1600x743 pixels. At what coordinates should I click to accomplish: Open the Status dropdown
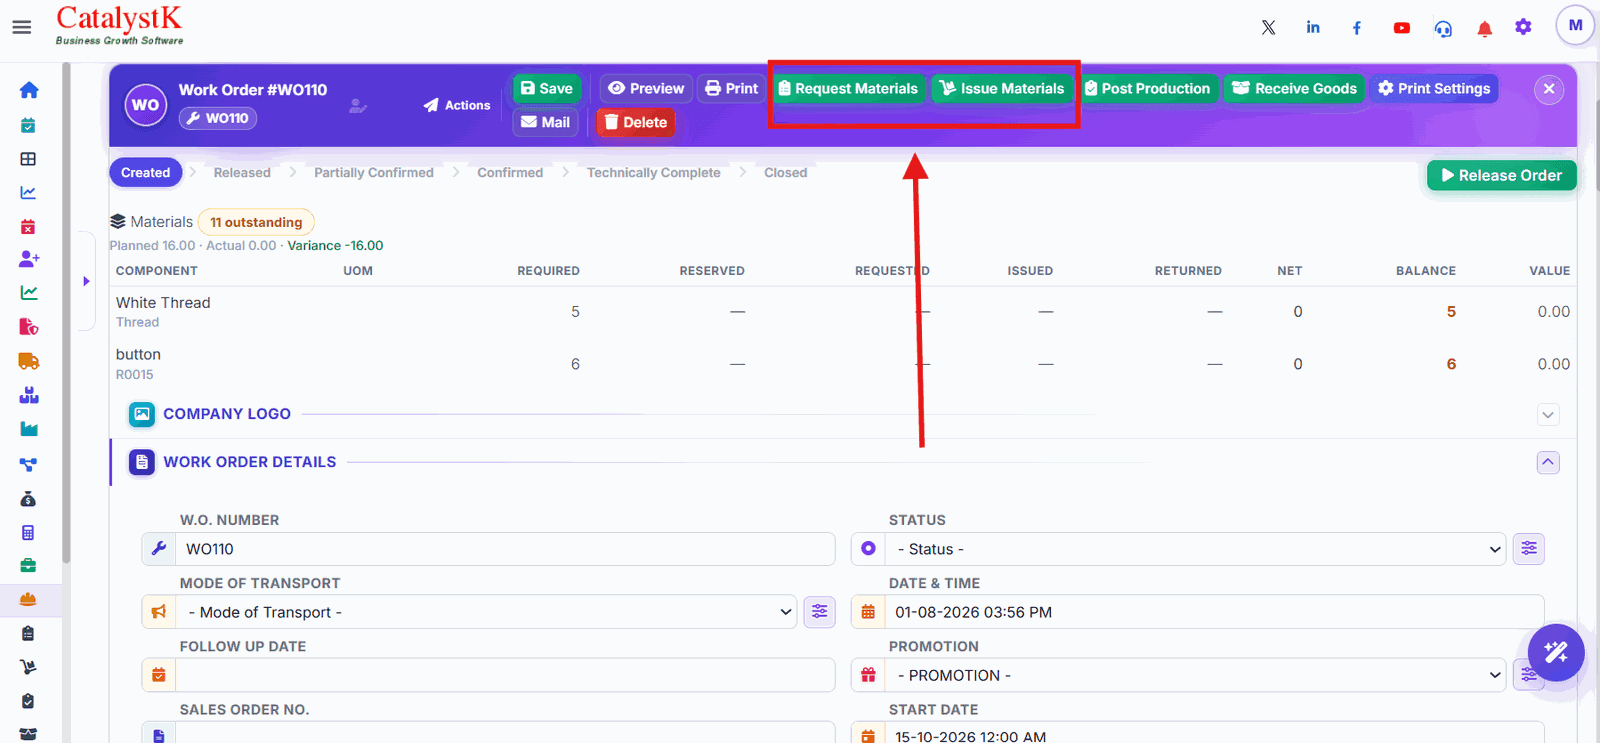pyautogui.click(x=1196, y=549)
